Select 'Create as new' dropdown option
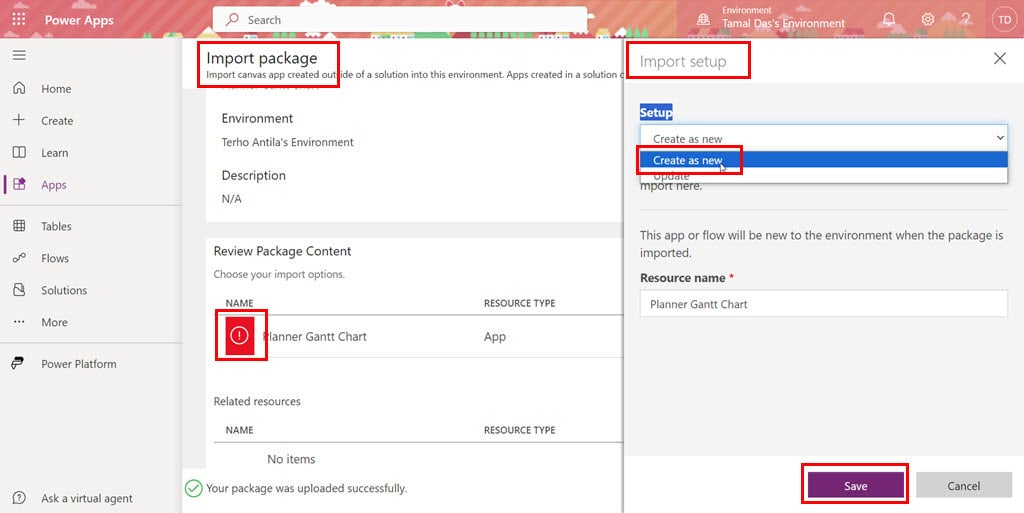This screenshot has height=513, width=1024. pyautogui.click(x=824, y=160)
